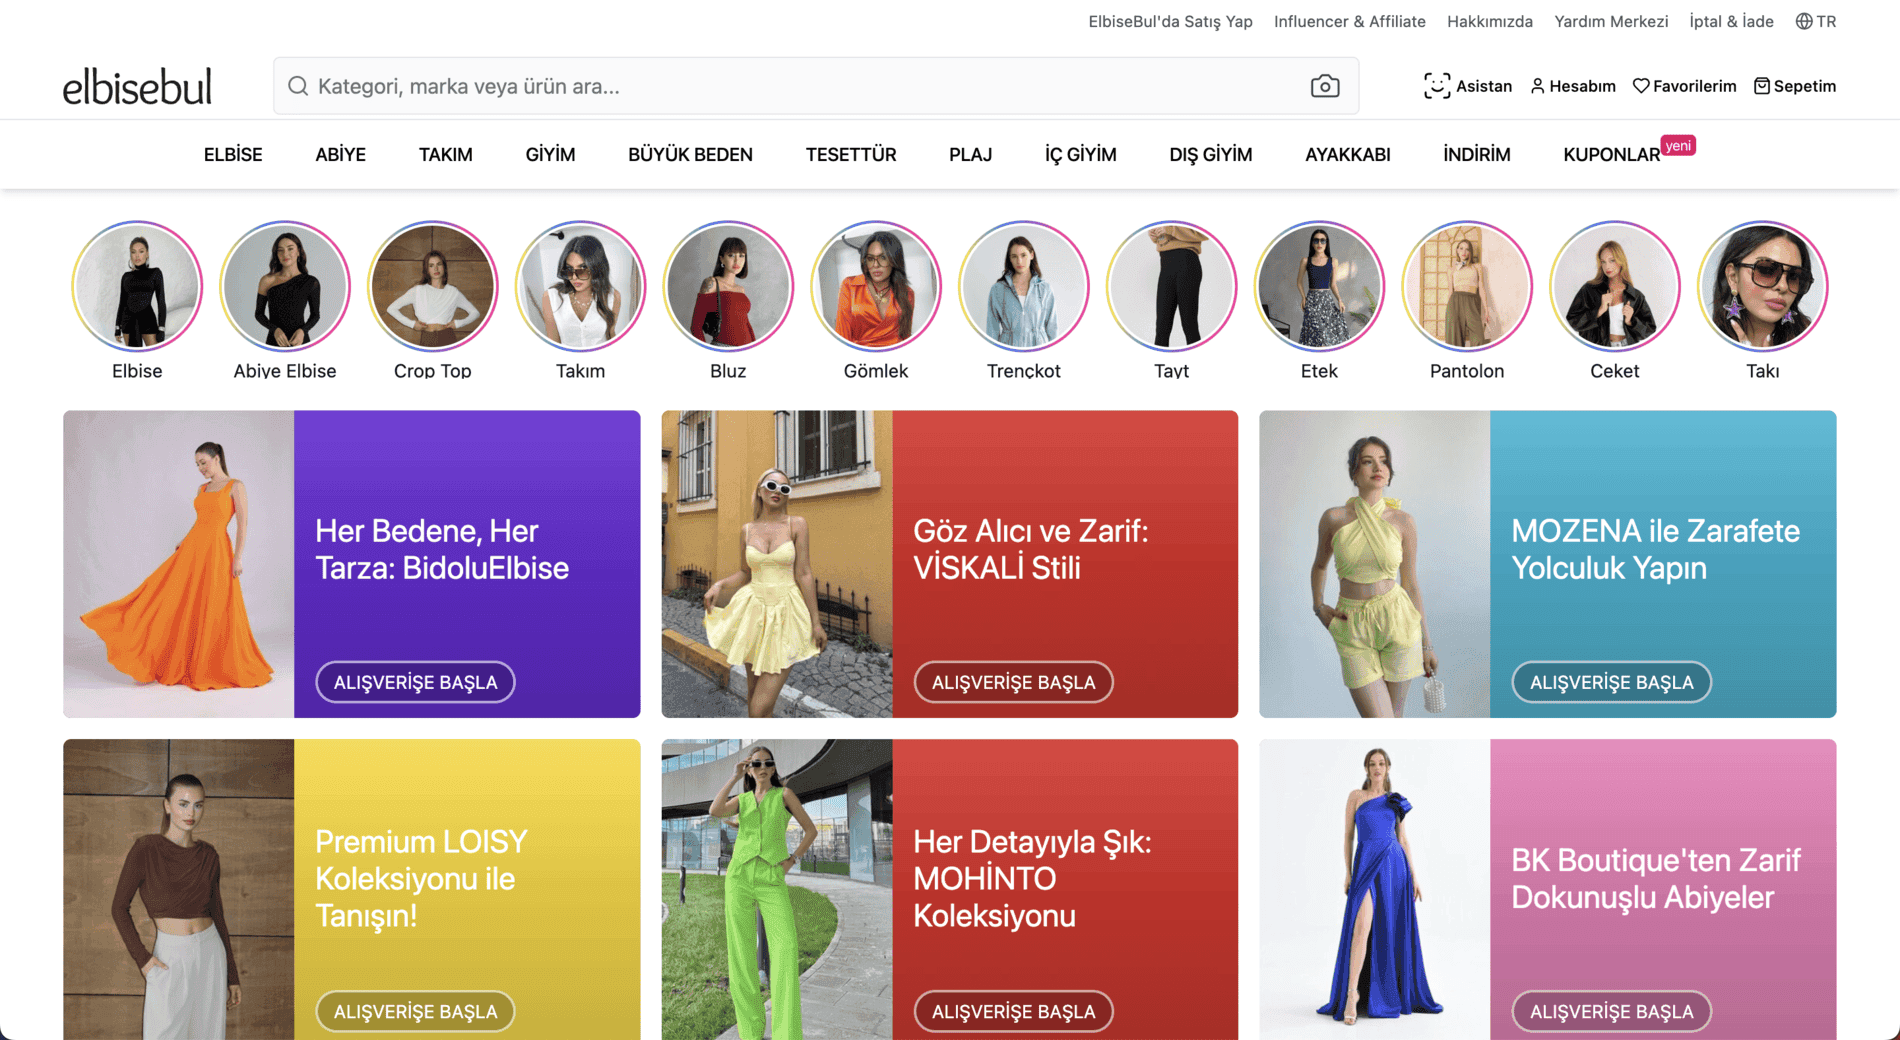Click the Favorilerim heart icon
Image resolution: width=1900 pixels, height=1040 pixels.
click(x=1641, y=86)
